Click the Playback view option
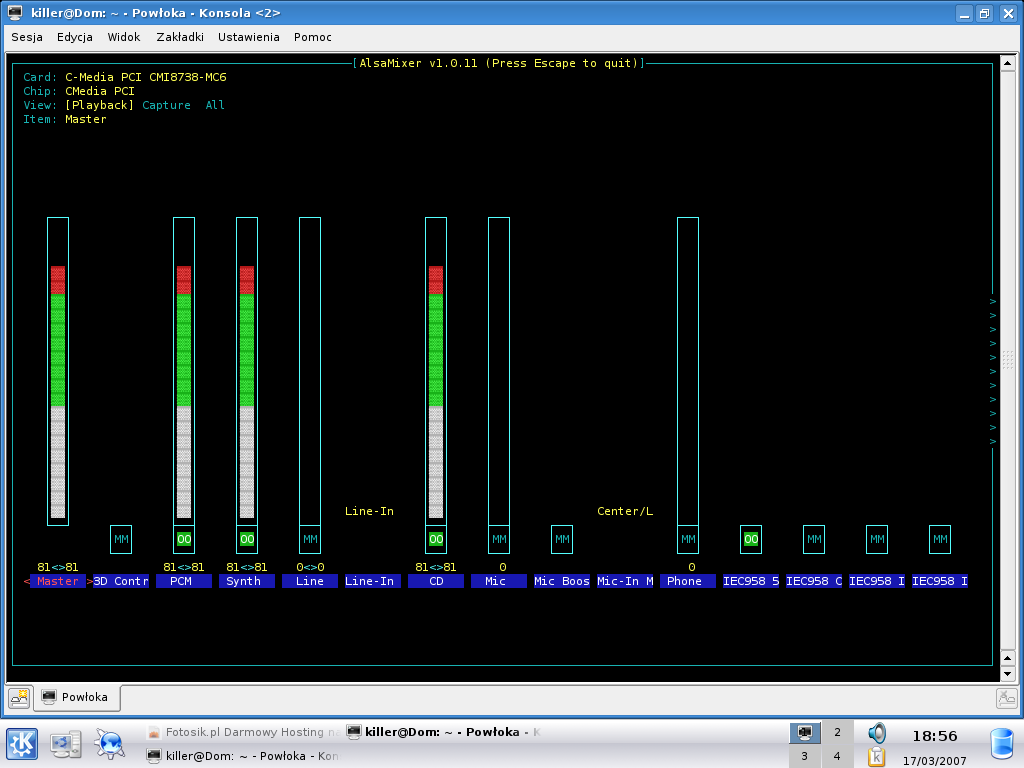Screen dimensions: 1024x768 click(99, 105)
